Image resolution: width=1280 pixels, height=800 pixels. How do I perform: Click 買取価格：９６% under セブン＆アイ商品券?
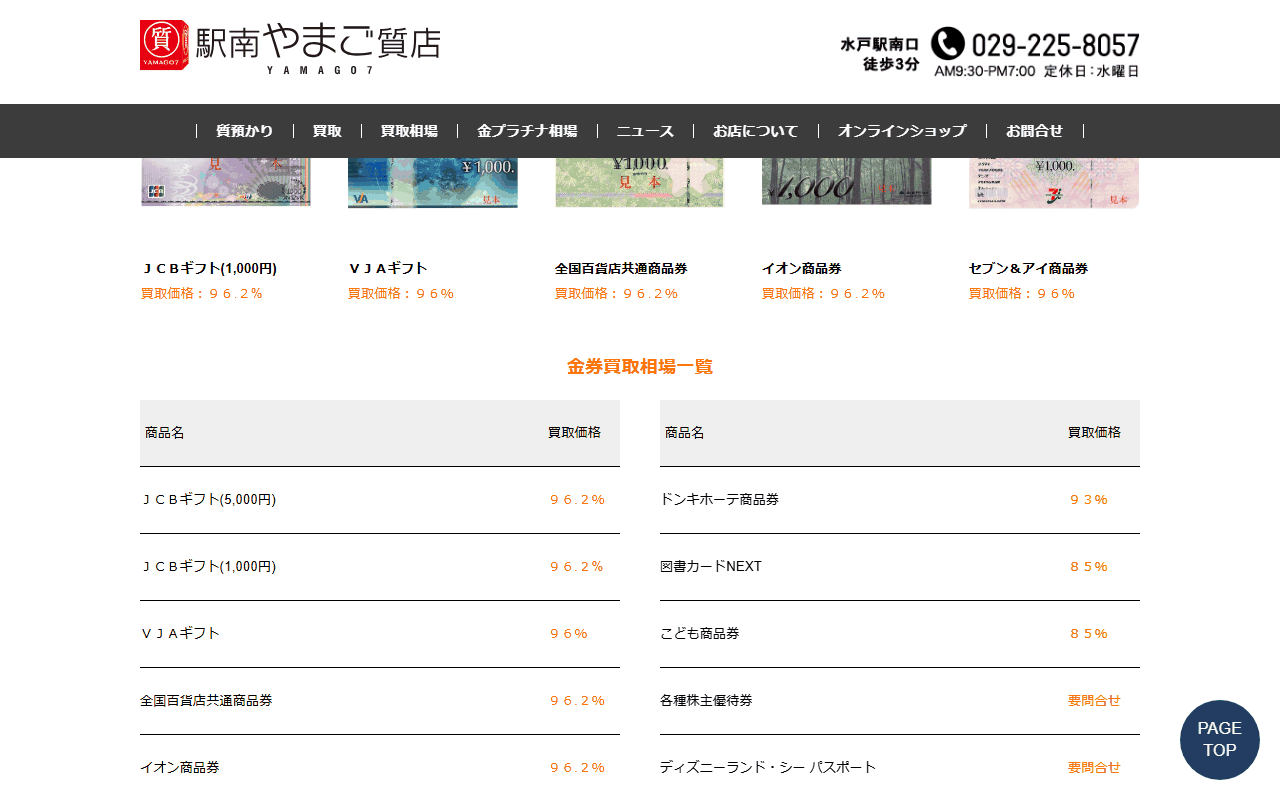coord(1022,293)
